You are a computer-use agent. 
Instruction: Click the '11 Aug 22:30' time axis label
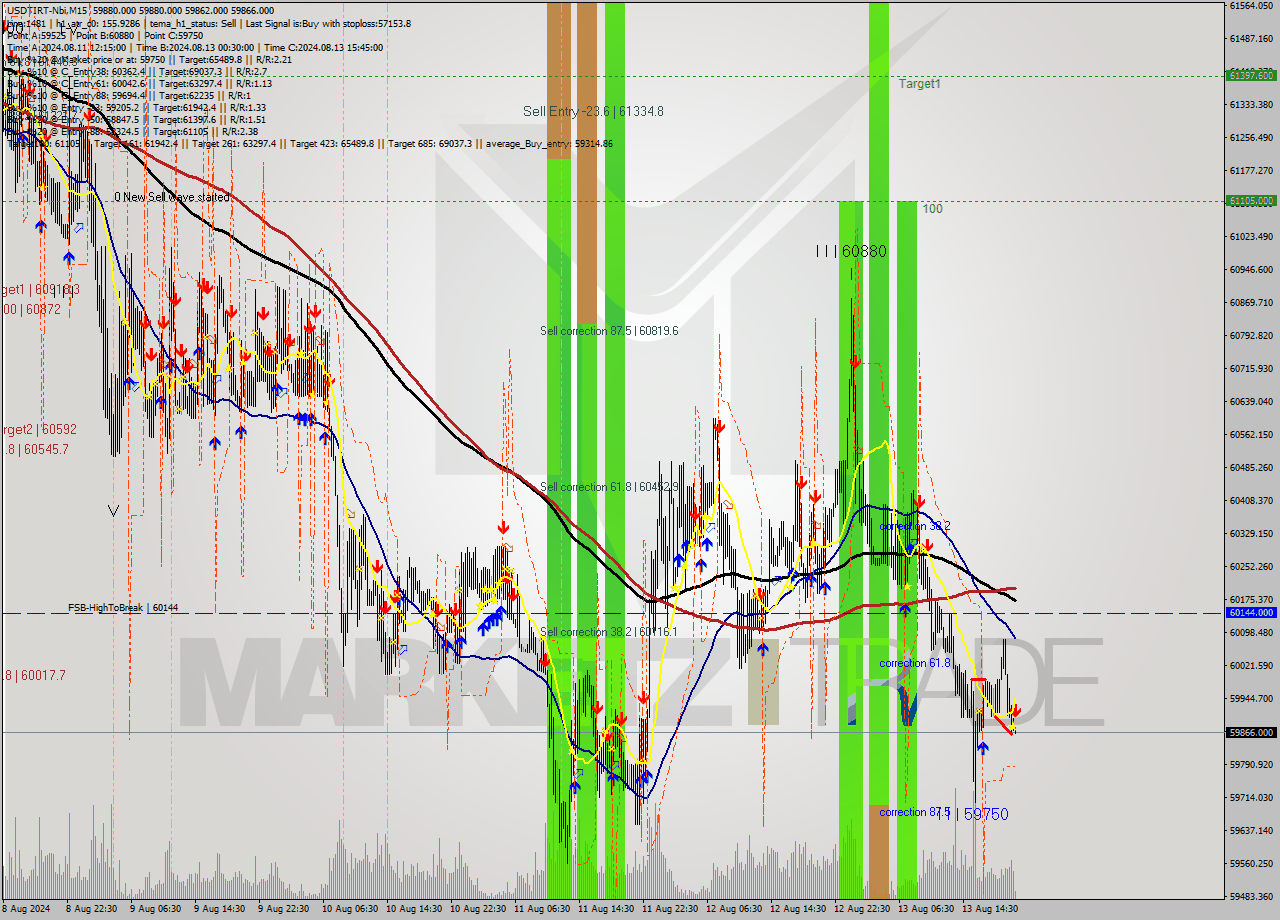(x=670, y=909)
